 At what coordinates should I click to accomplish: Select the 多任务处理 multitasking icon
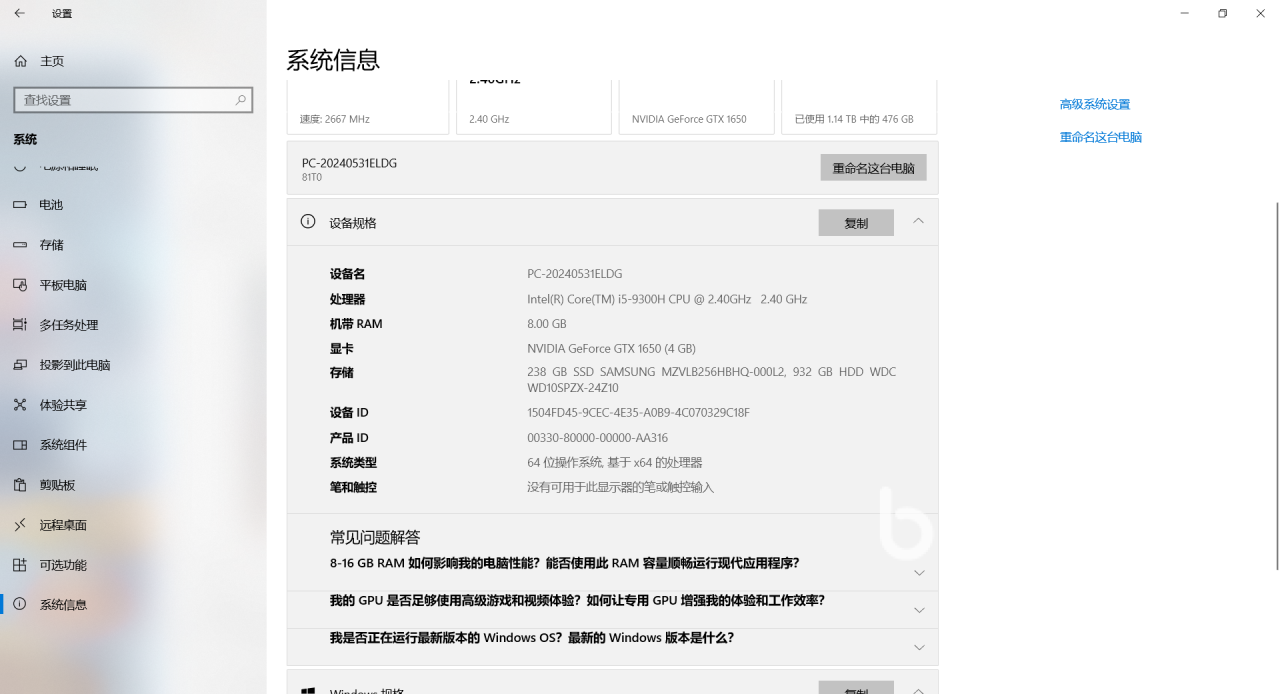click(20, 325)
